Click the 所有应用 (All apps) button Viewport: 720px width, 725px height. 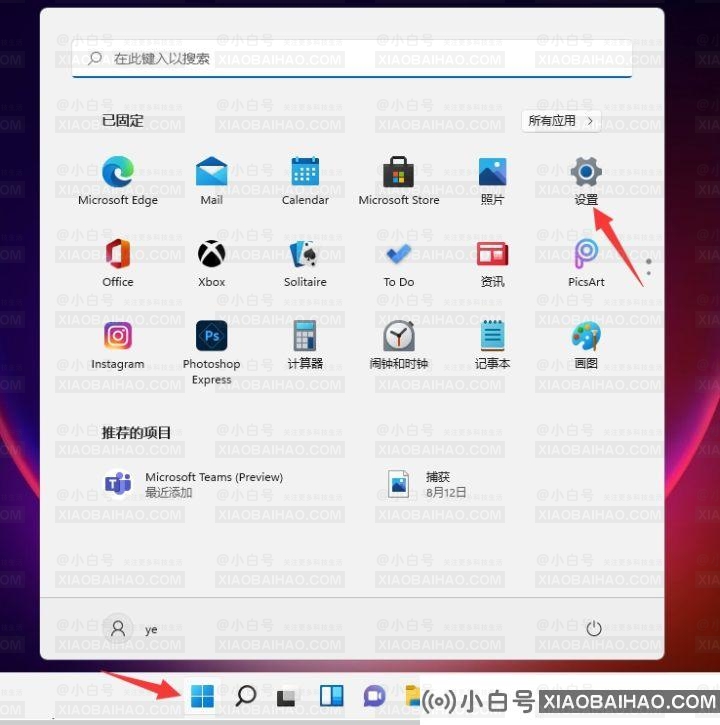pyautogui.click(x=561, y=121)
